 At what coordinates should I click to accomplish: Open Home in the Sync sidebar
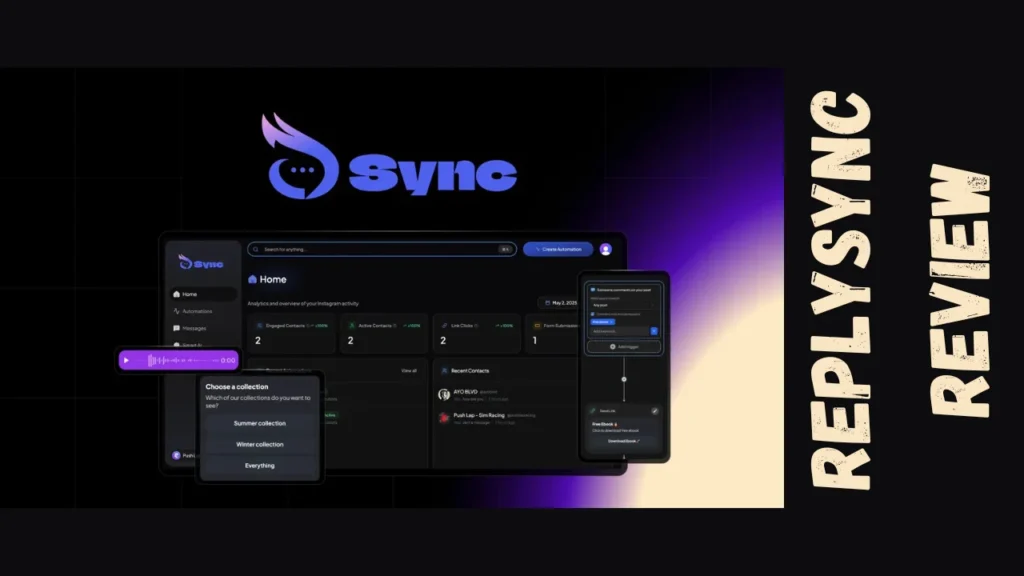point(202,294)
